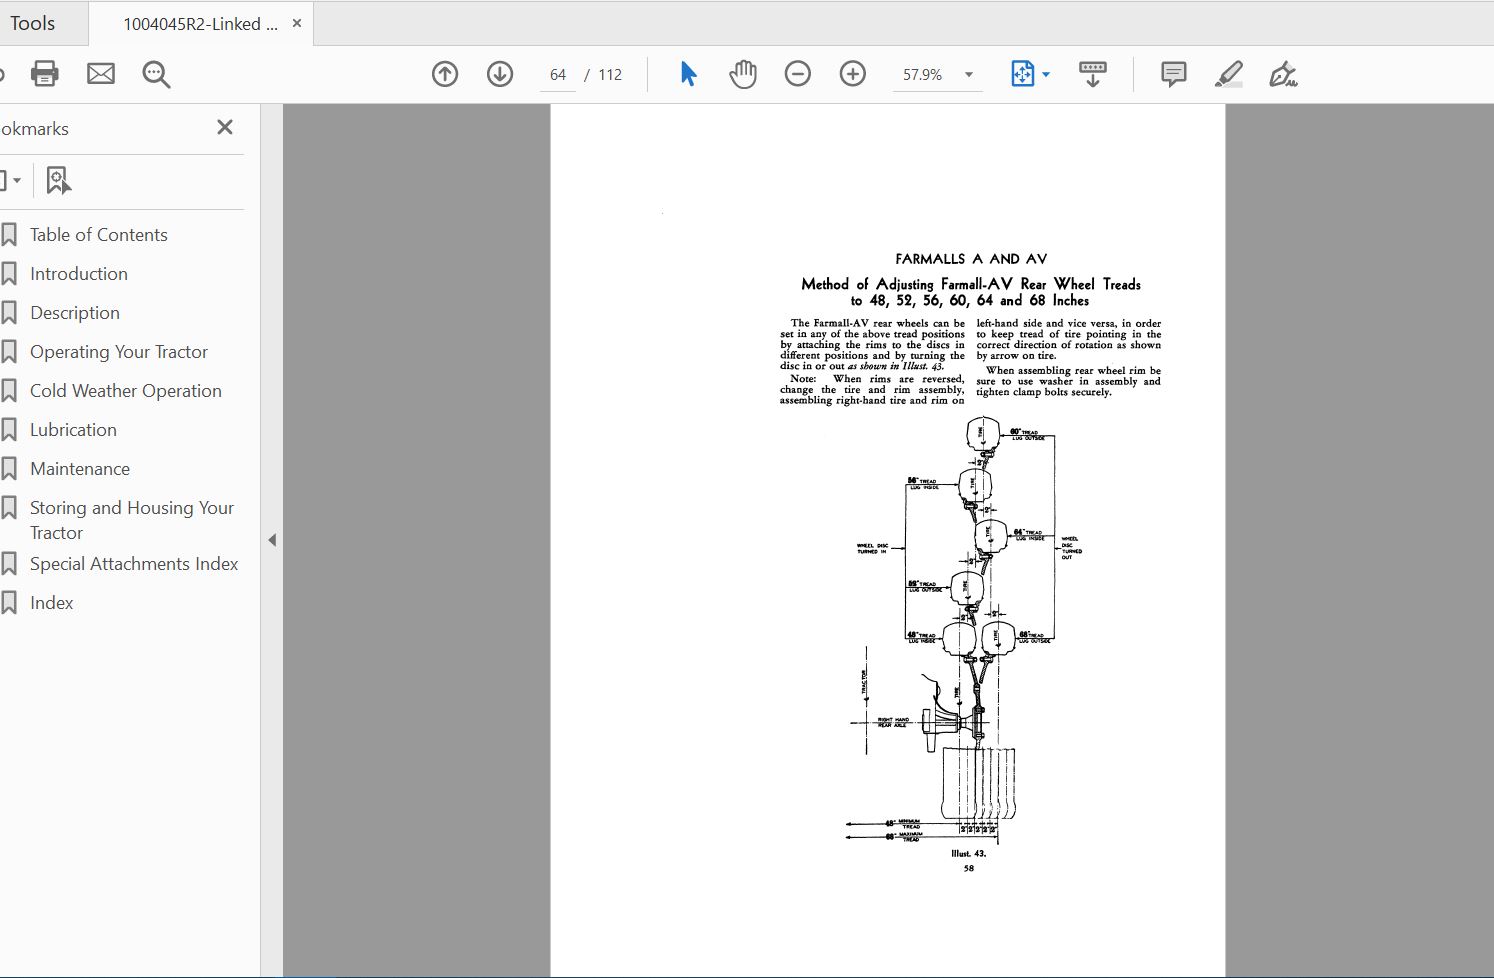
Task: Open the search tool
Action: (x=156, y=73)
